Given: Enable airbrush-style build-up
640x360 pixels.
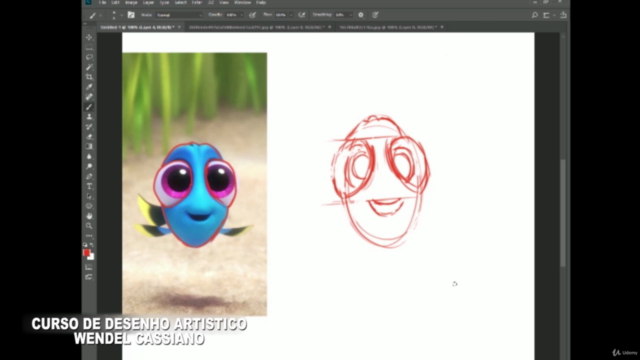Looking at the screenshot, I should (302, 15).
